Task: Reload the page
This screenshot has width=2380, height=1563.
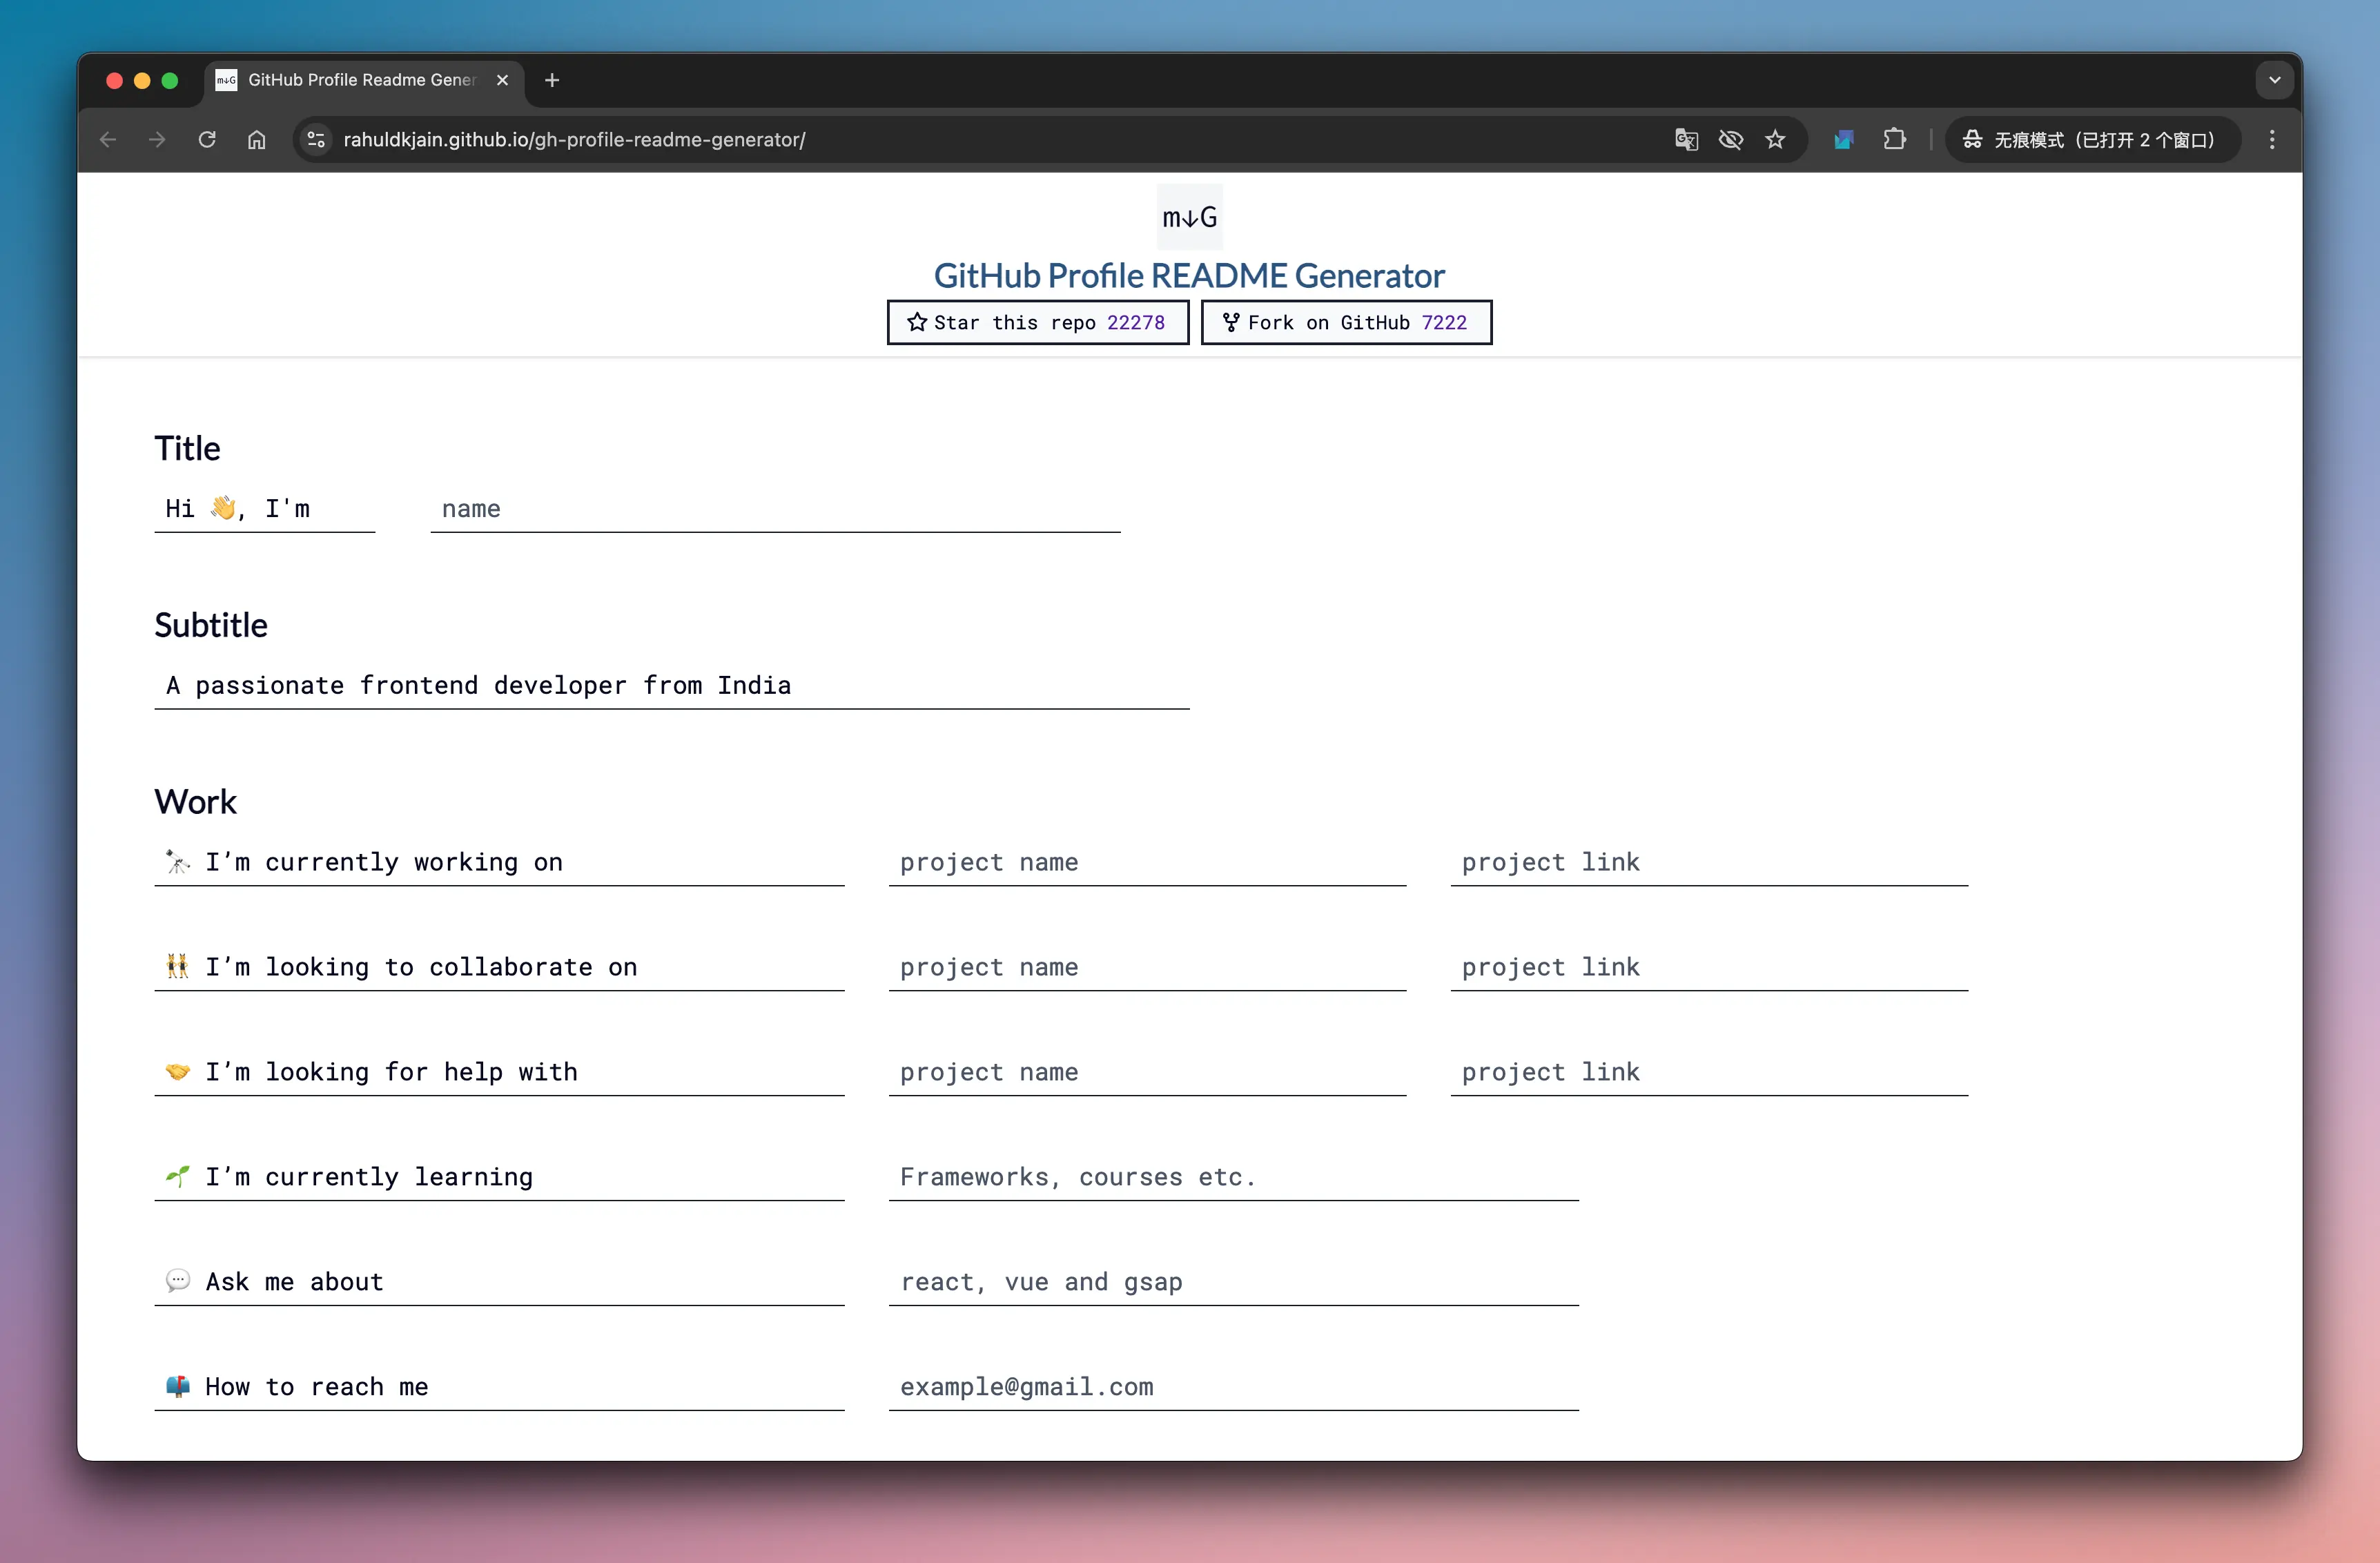Action: [x=207, y=140]
